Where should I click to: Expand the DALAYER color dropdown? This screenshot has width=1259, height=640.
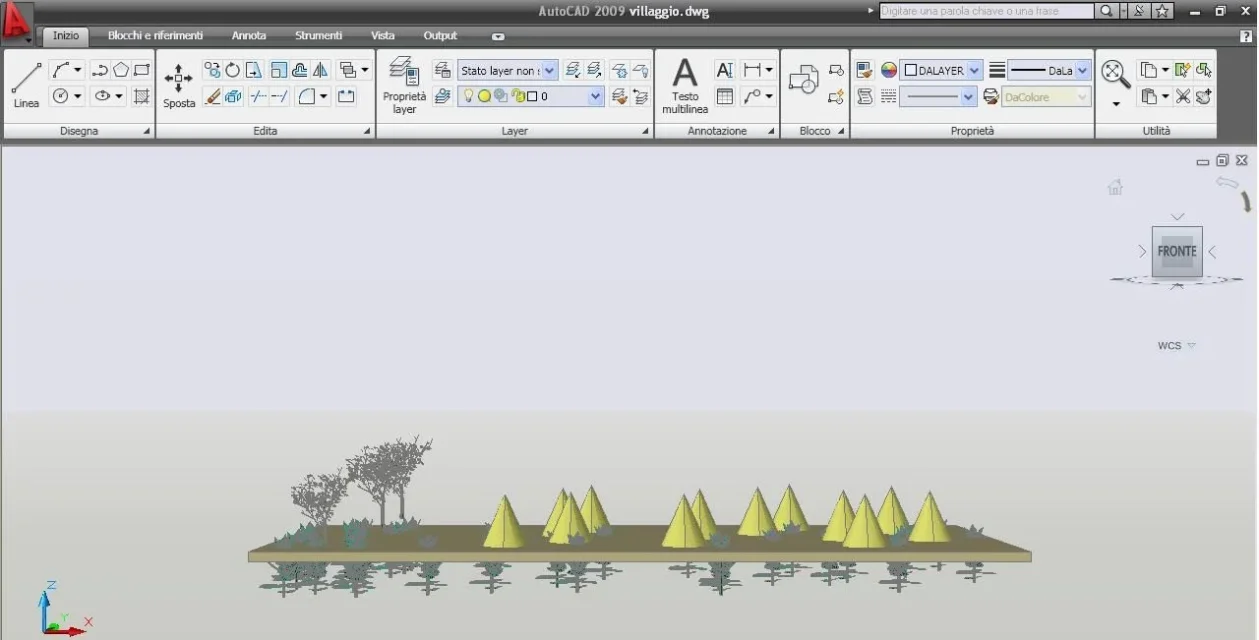[975, 70]
